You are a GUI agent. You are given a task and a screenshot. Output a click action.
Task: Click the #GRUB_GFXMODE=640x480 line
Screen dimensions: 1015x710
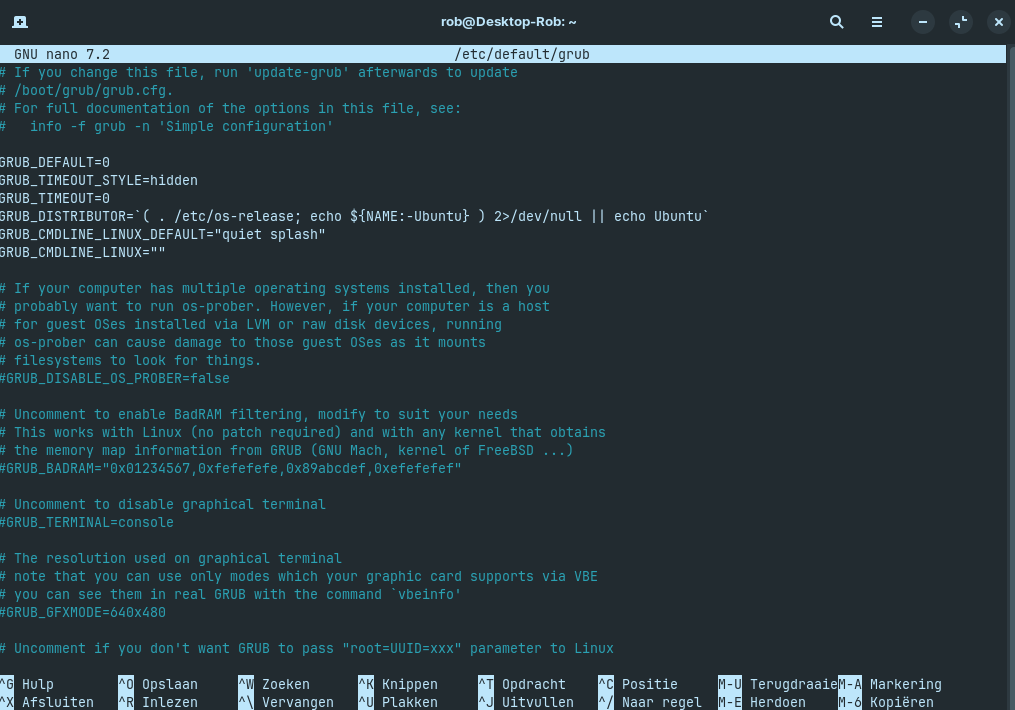click(83, 612)
